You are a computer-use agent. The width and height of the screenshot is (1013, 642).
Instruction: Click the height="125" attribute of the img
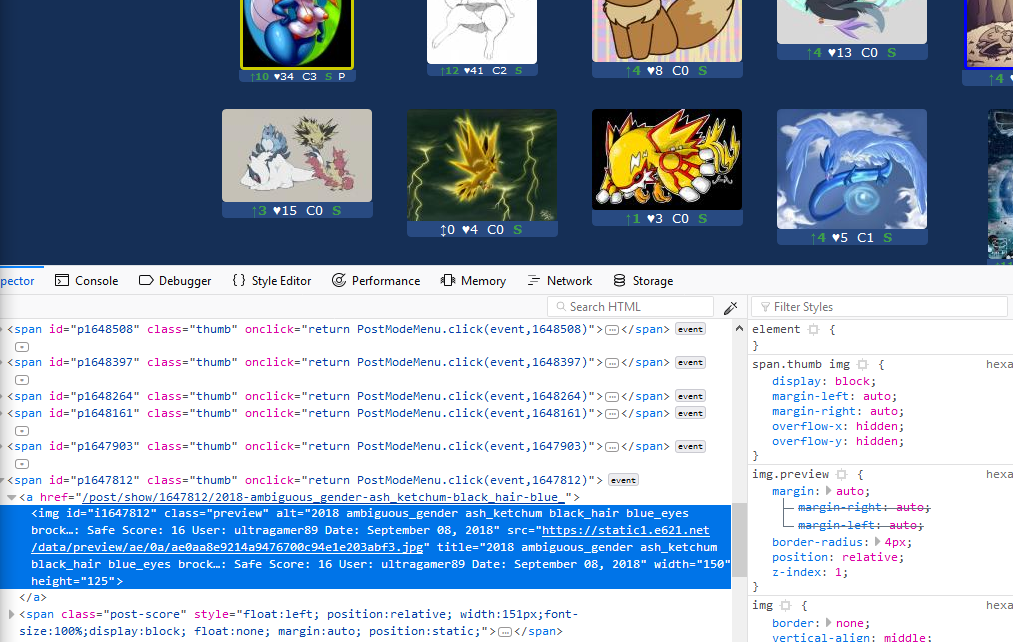pos(73,581)
